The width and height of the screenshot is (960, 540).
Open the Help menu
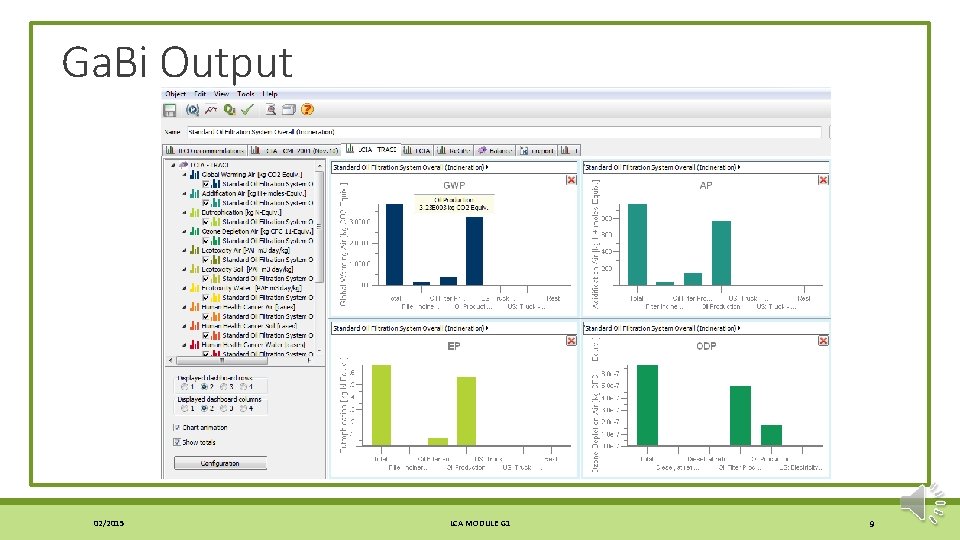[270, 94]
